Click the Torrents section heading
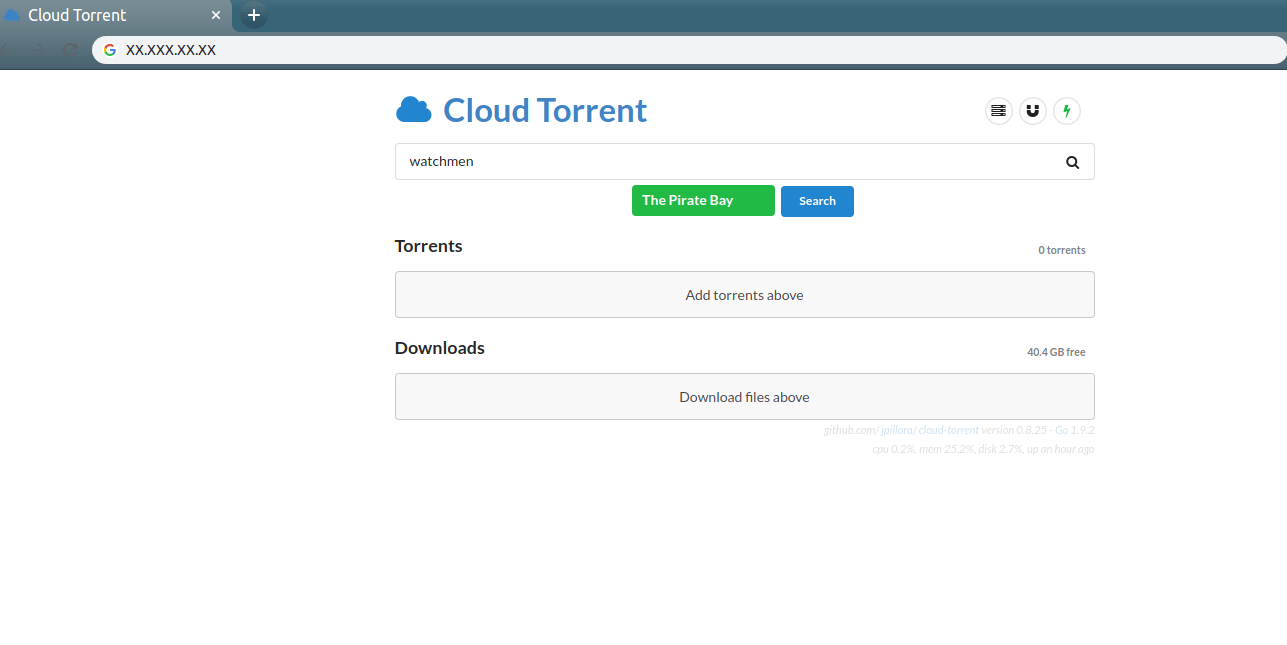 (429, 246)
